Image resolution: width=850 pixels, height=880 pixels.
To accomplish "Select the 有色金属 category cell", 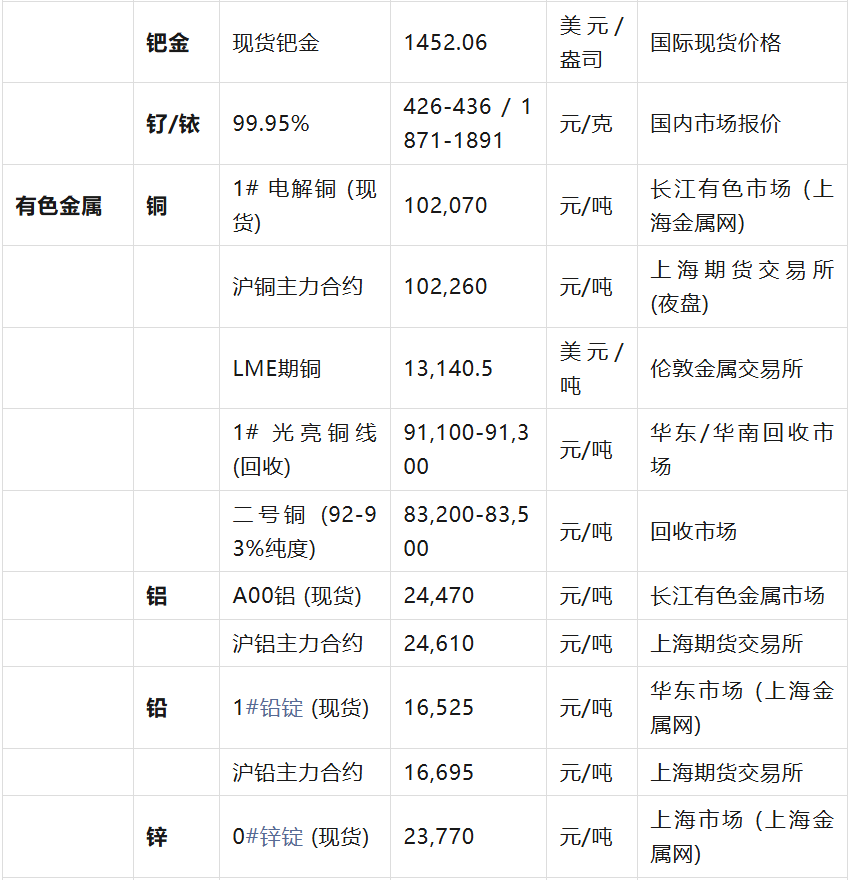I will [59, 206].
